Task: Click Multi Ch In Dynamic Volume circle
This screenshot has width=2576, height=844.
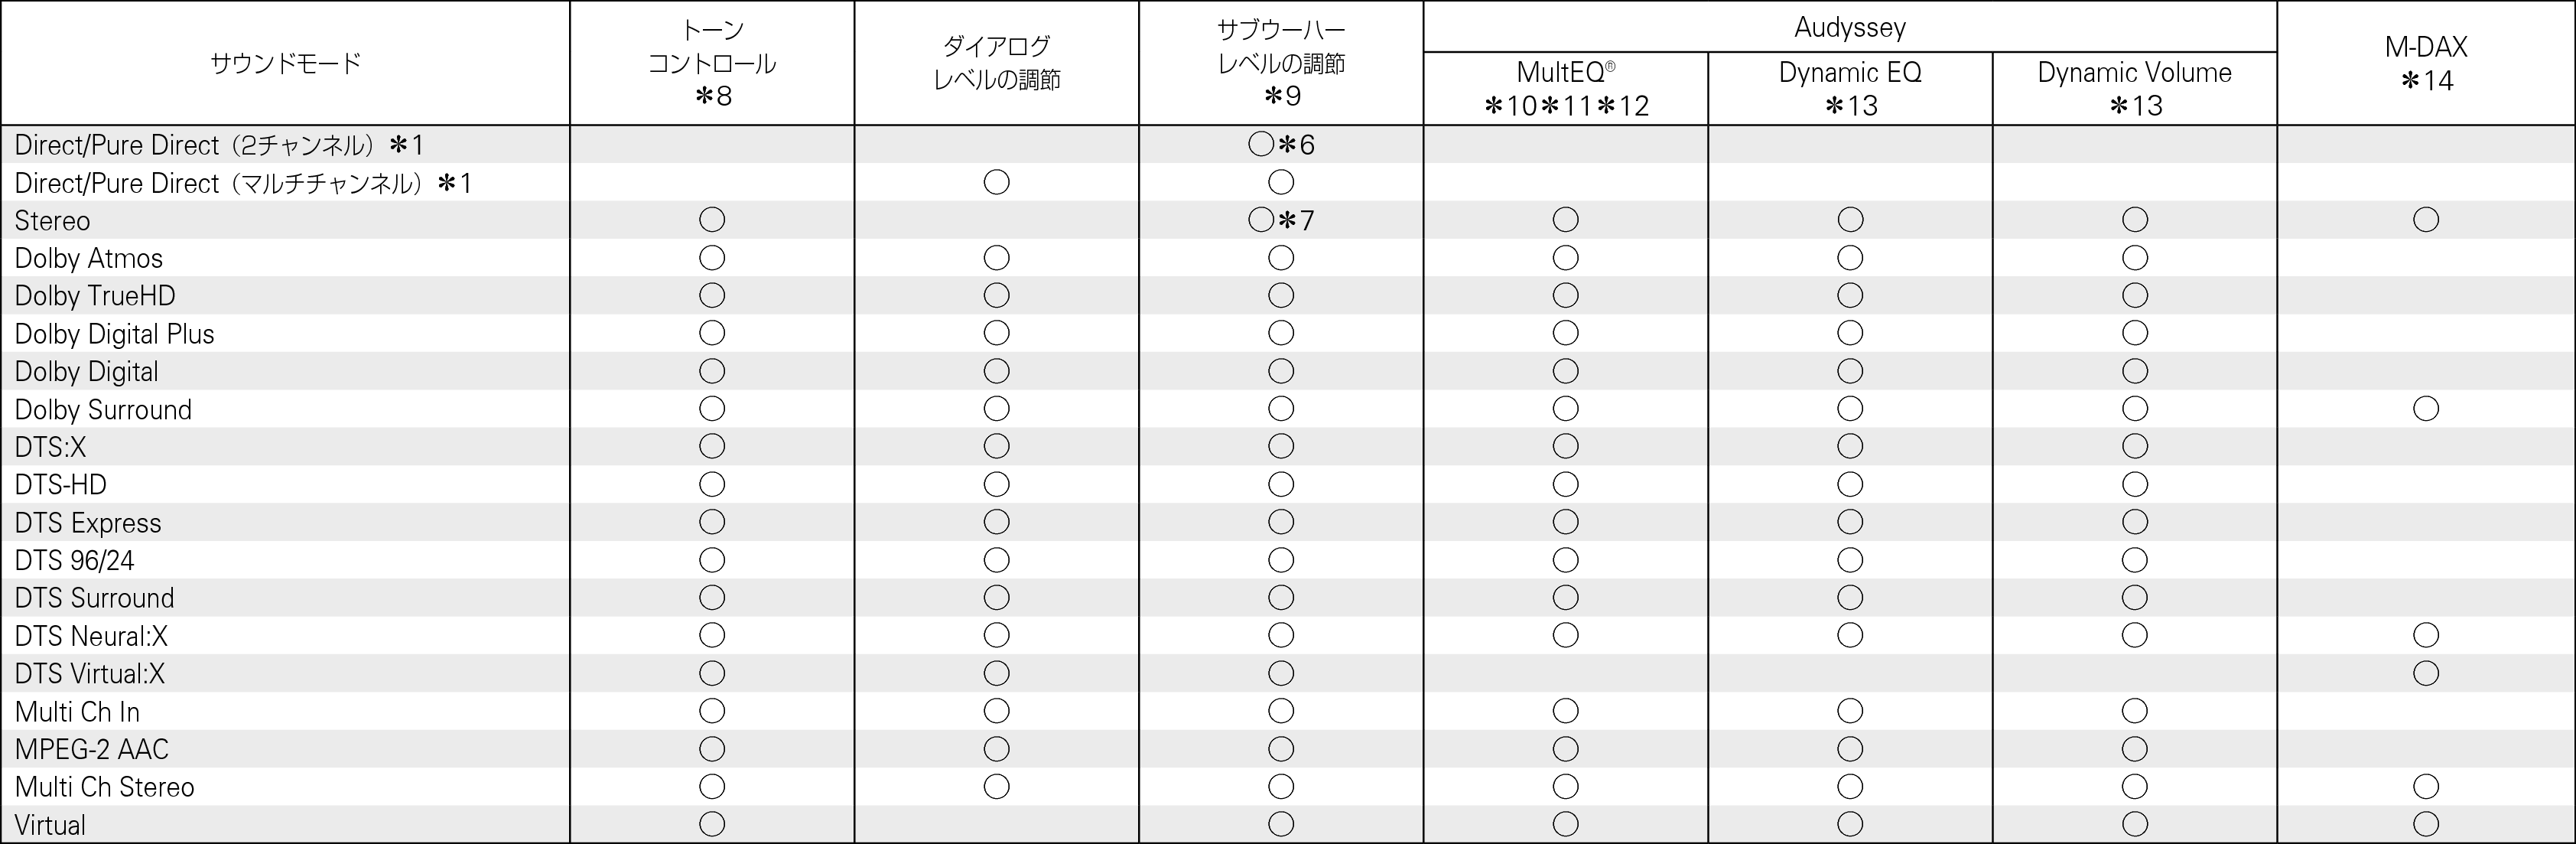Action: click(x=2134, y=711)
